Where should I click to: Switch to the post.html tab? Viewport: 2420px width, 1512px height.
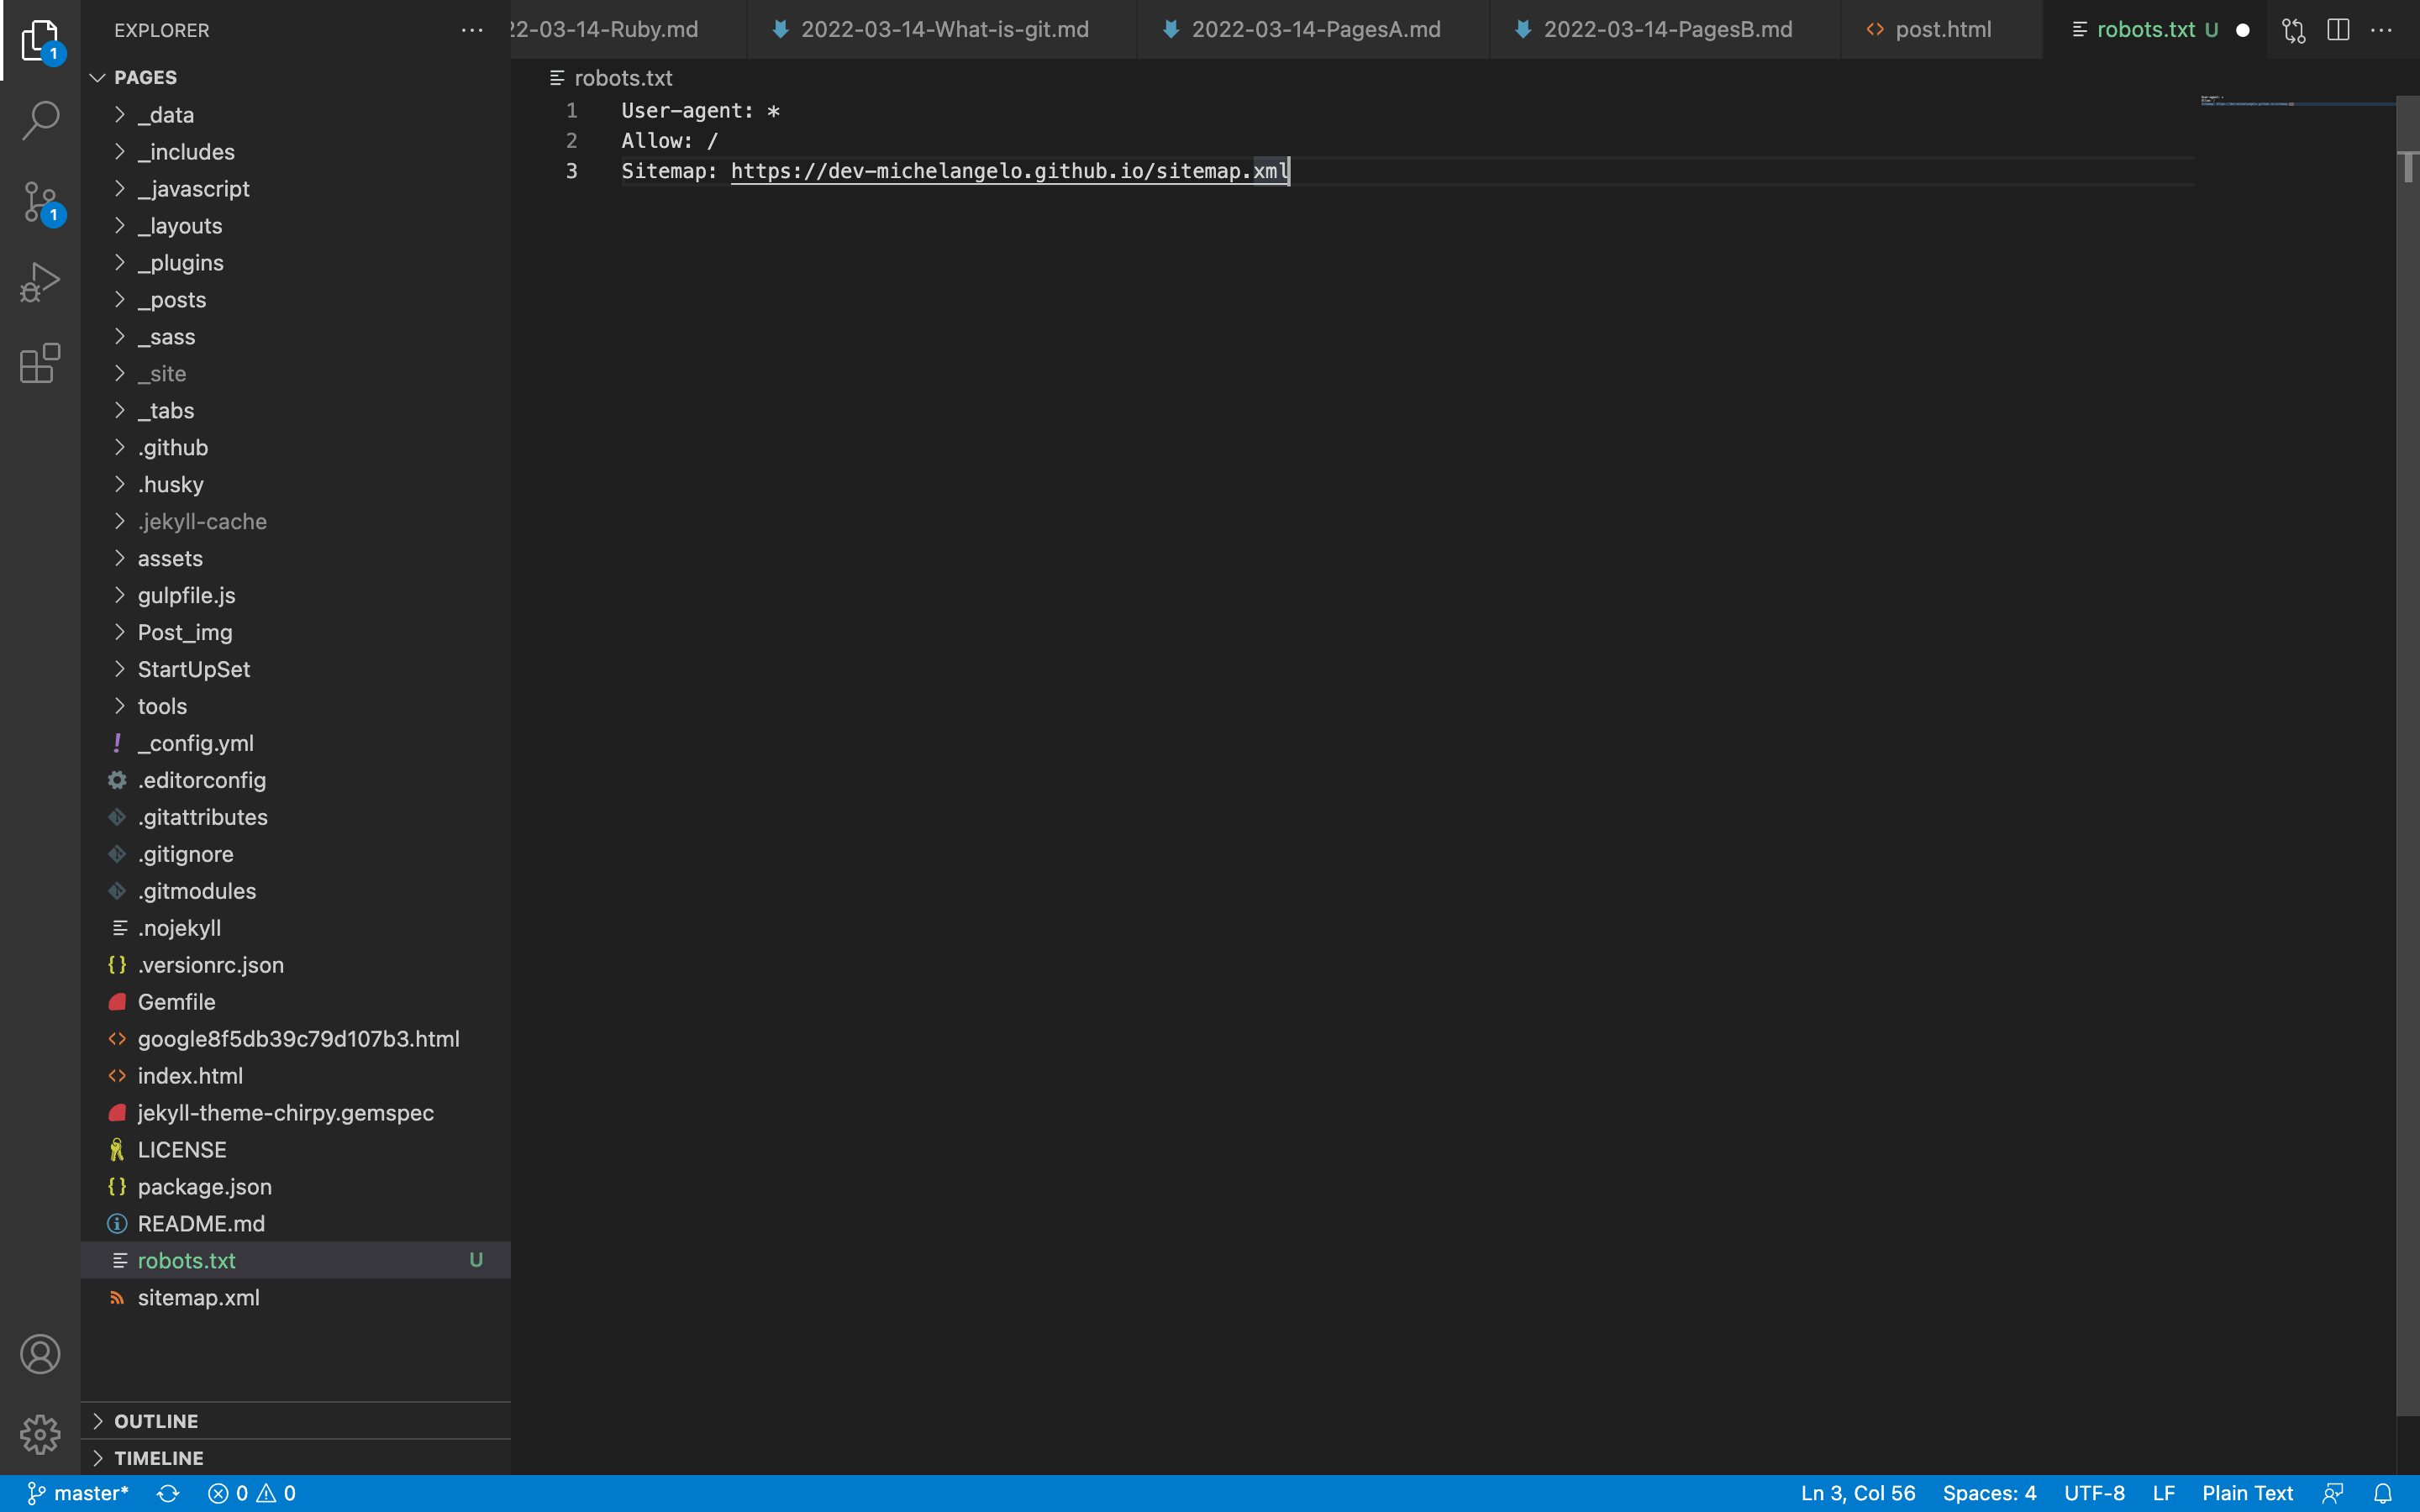tap(1941, 29)
